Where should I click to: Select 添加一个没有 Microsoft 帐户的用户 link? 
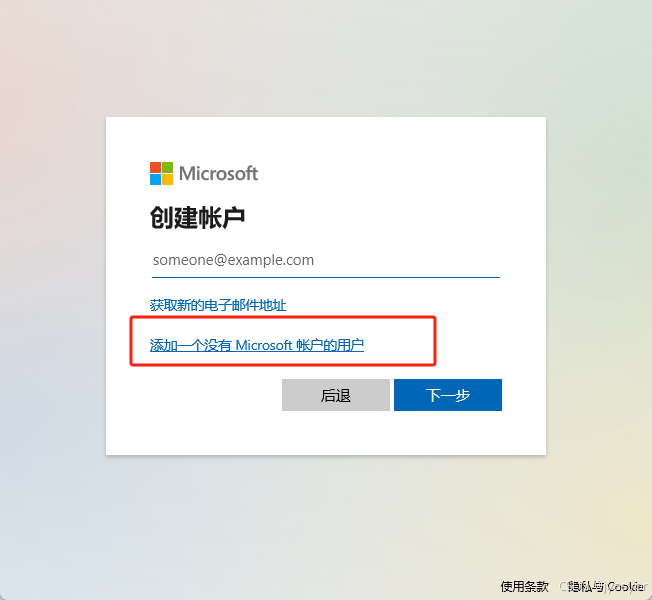(x=257, y=345)
